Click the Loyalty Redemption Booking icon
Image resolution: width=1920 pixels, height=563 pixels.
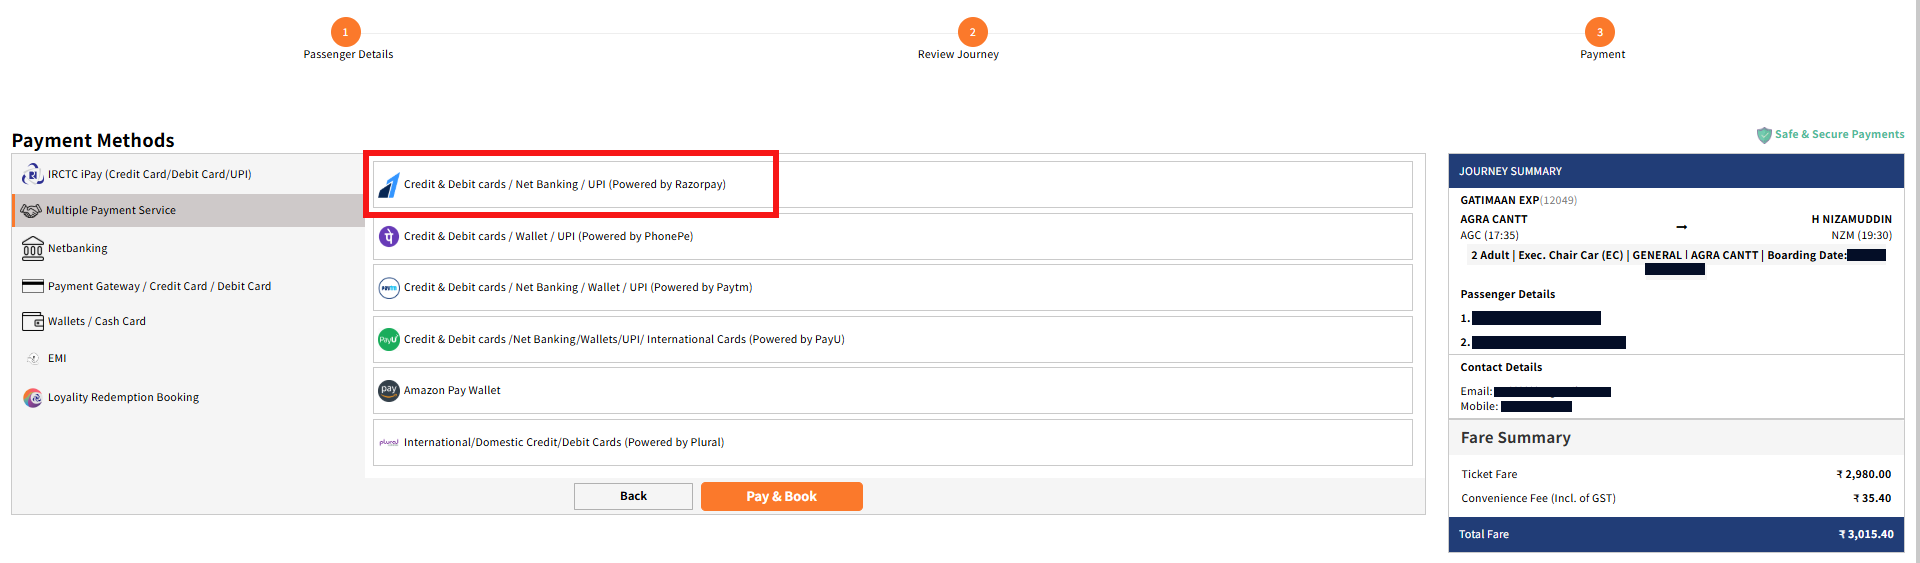coord(33,398)
